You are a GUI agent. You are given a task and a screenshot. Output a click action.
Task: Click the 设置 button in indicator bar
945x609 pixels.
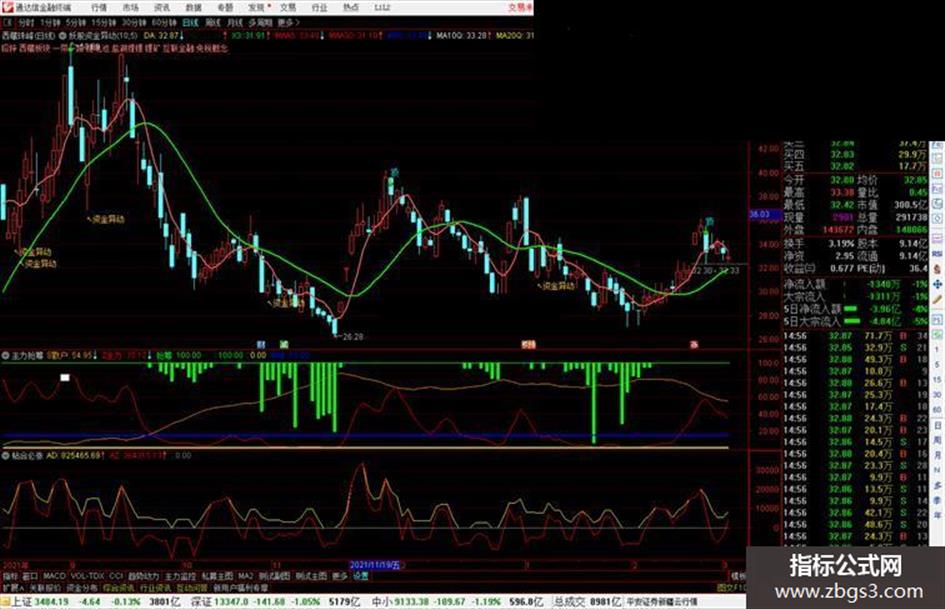[x=360, y=576]
